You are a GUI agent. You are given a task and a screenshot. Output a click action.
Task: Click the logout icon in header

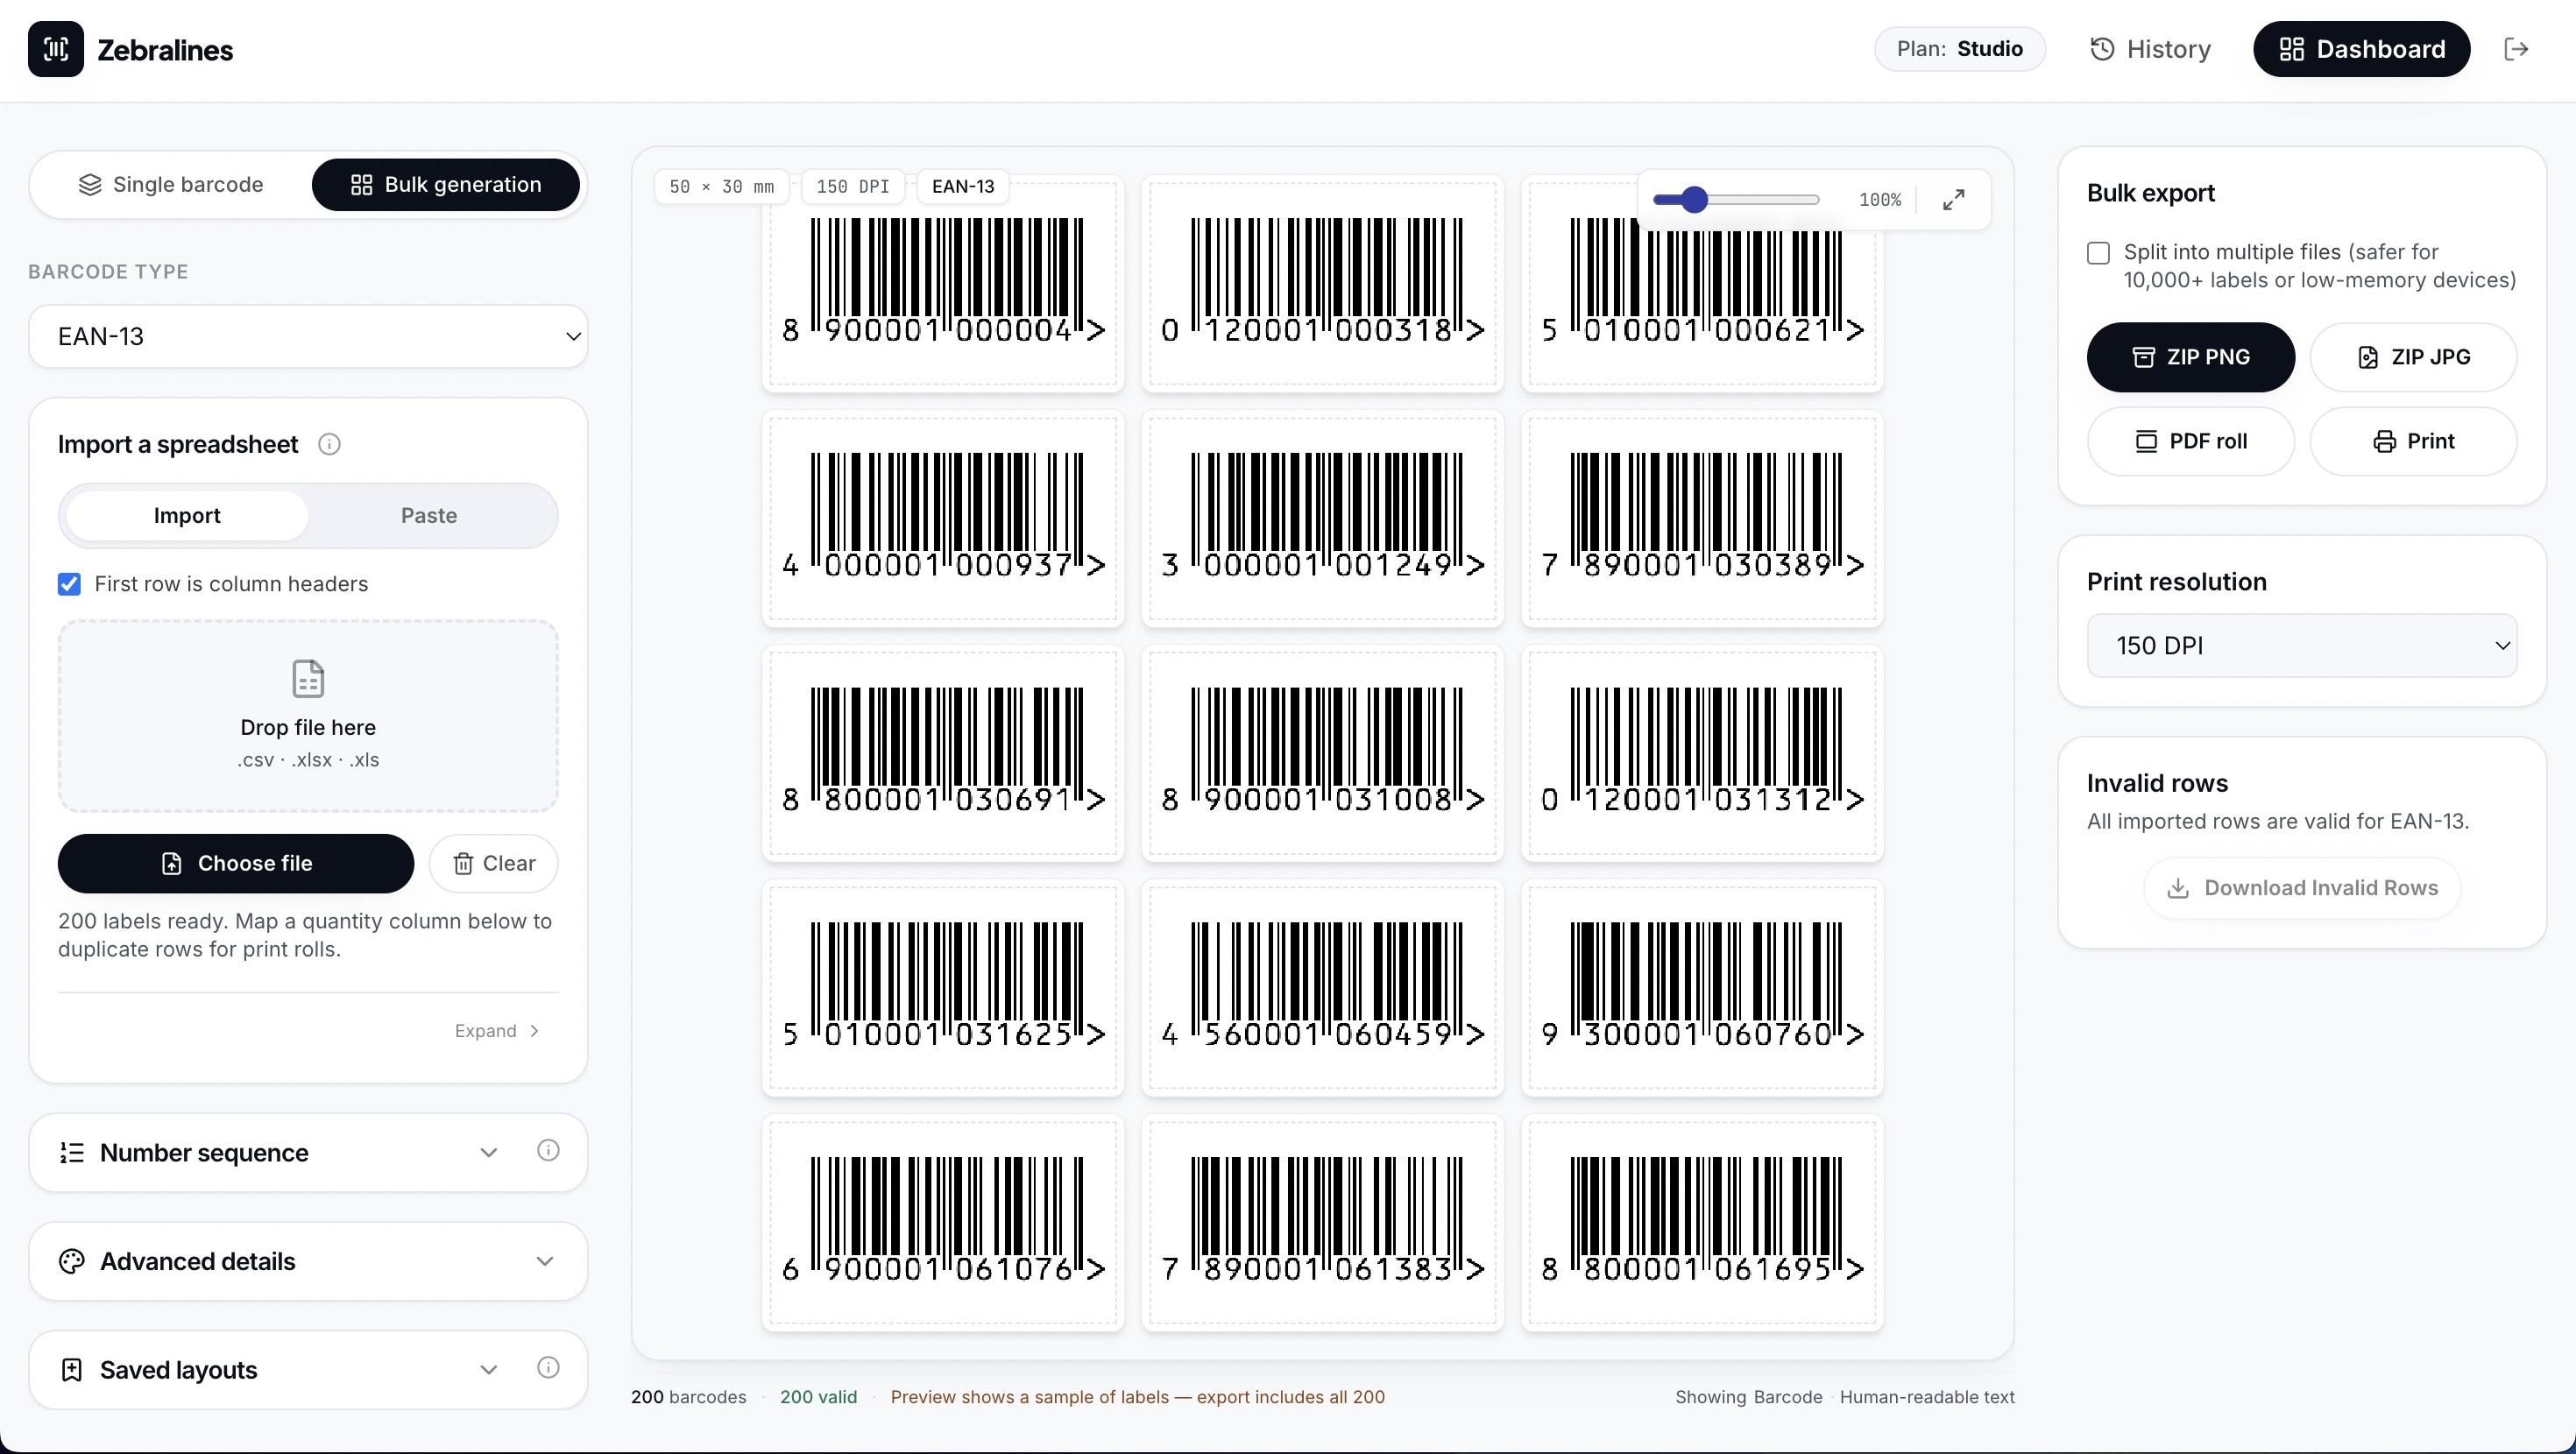pyautogui.click(x=2516, y=49)
